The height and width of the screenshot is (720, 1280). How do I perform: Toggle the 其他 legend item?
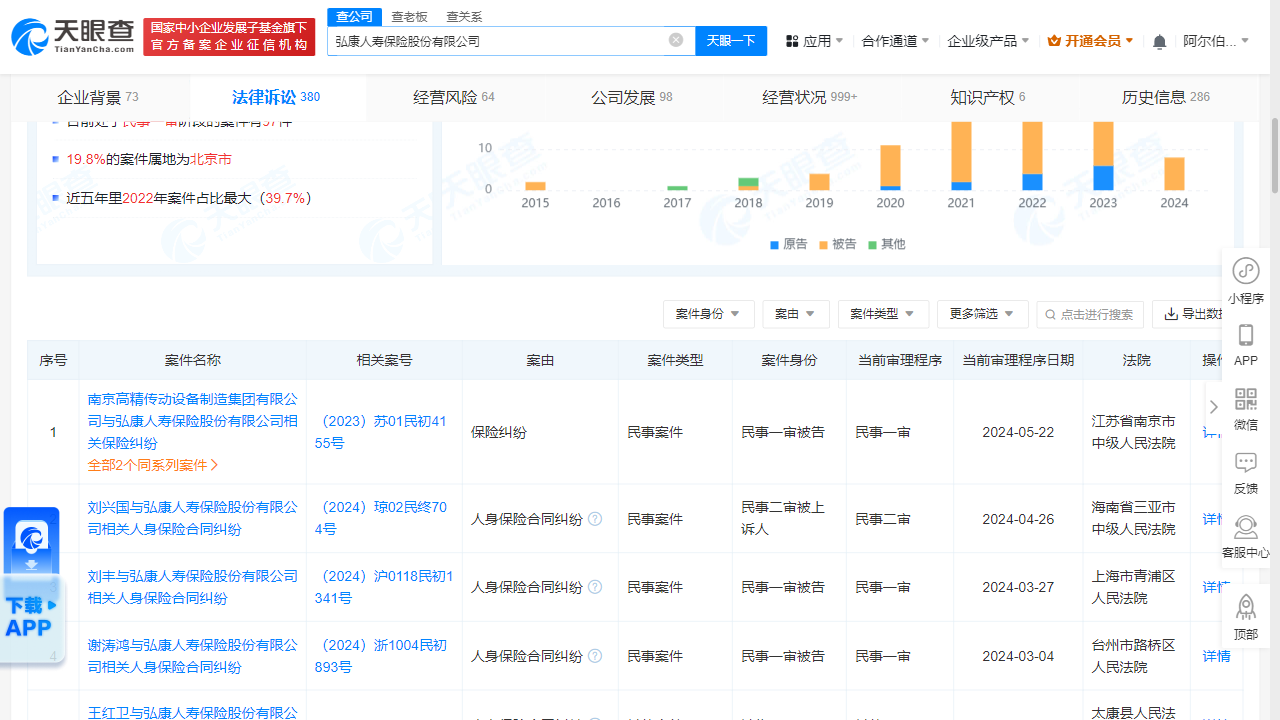click(x=887, y=244)
